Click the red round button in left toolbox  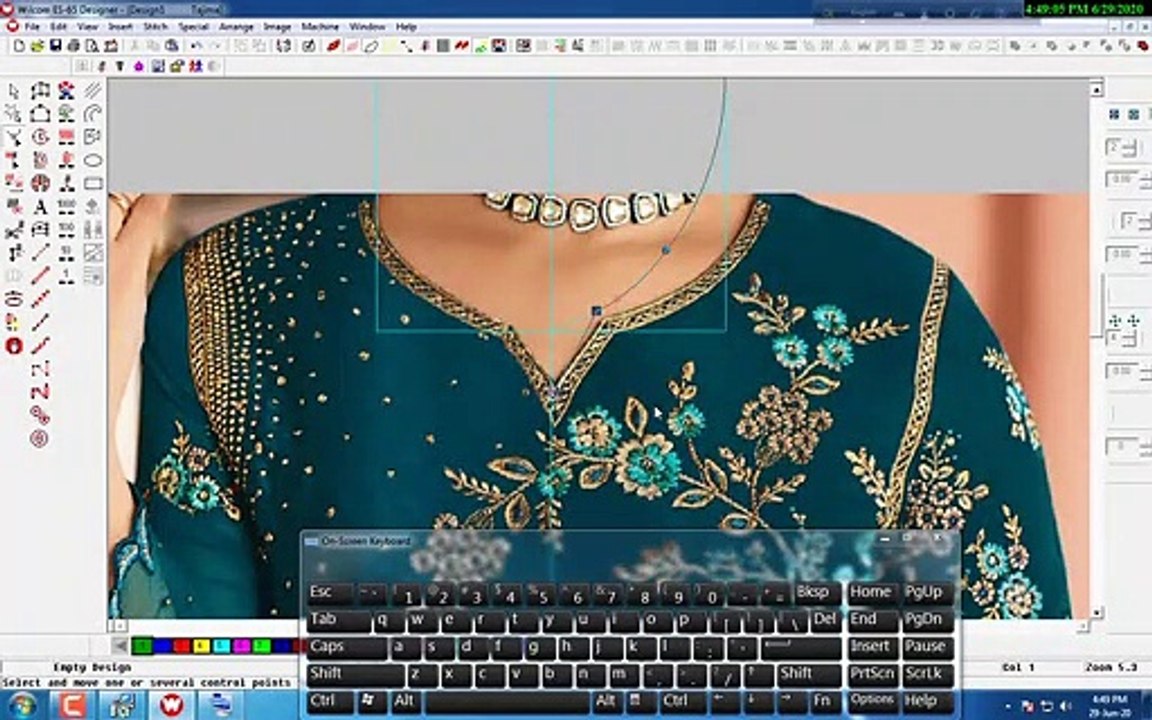[14, 345]
